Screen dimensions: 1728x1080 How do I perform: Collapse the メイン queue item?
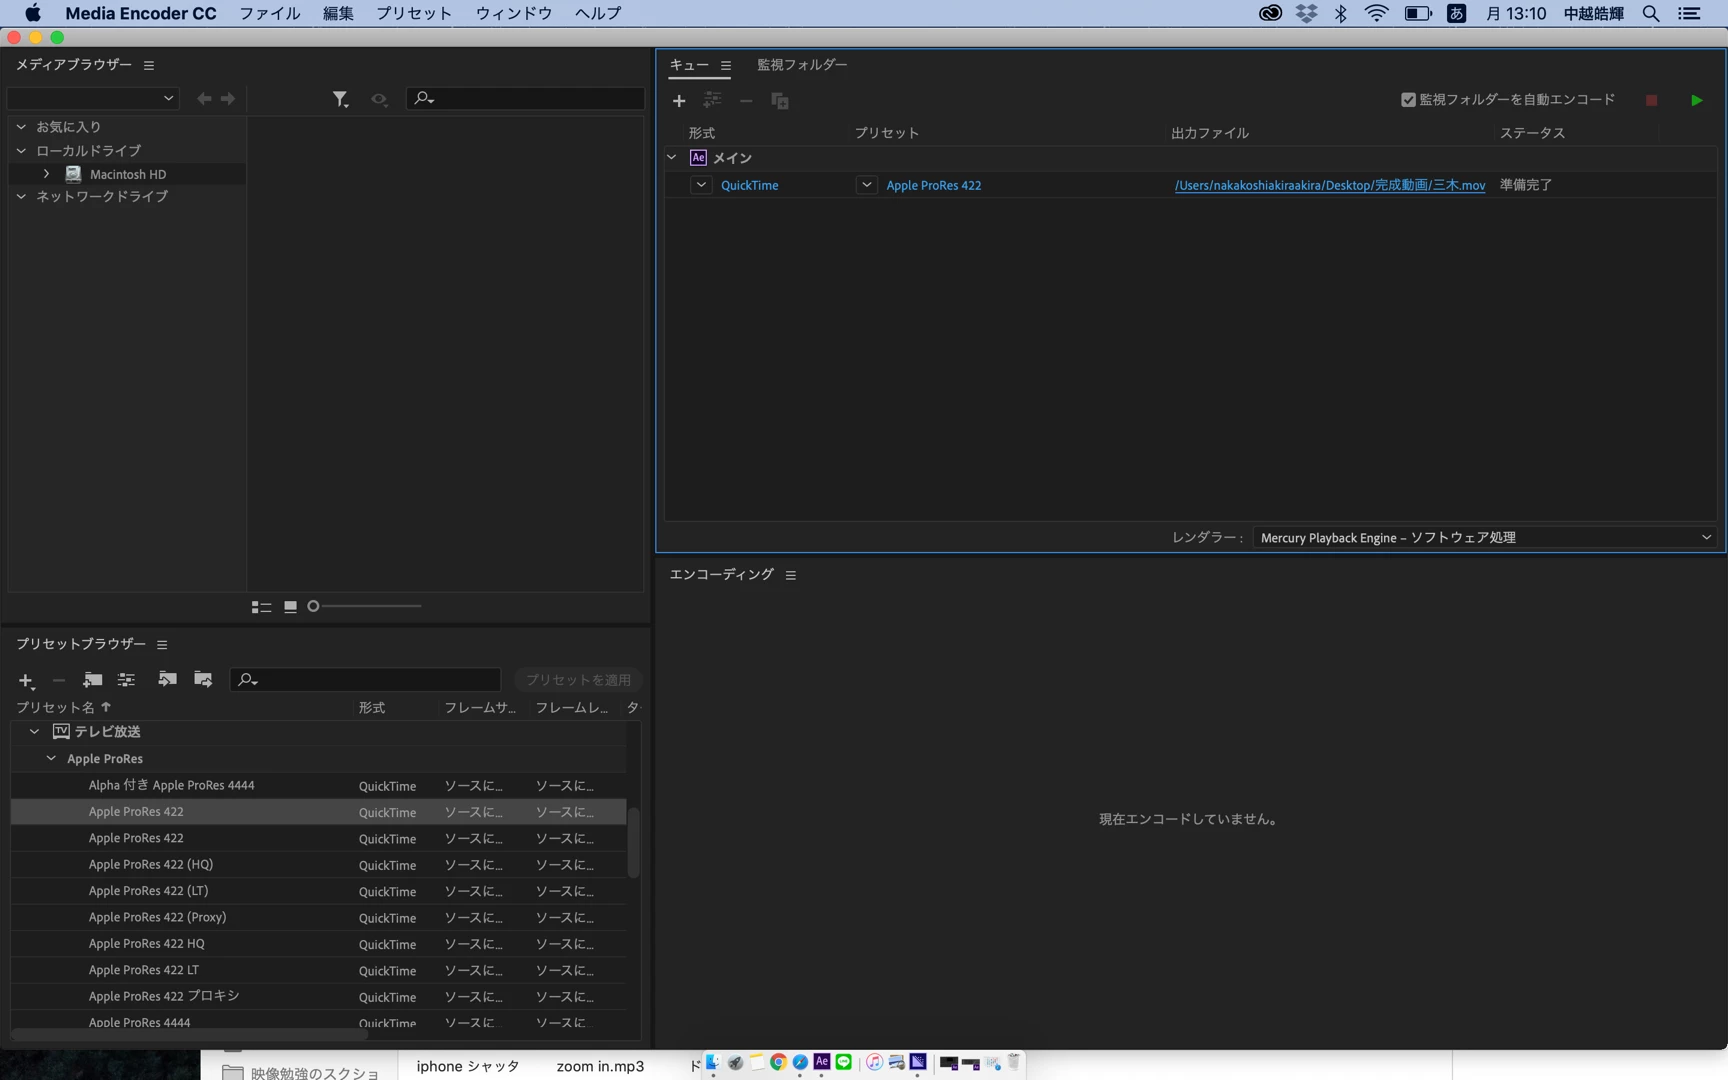tap(672, 158)
